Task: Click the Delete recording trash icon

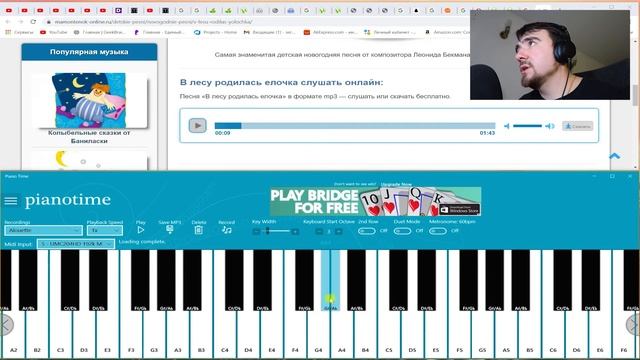Action: pyautogui.click(x=198, y=230)
